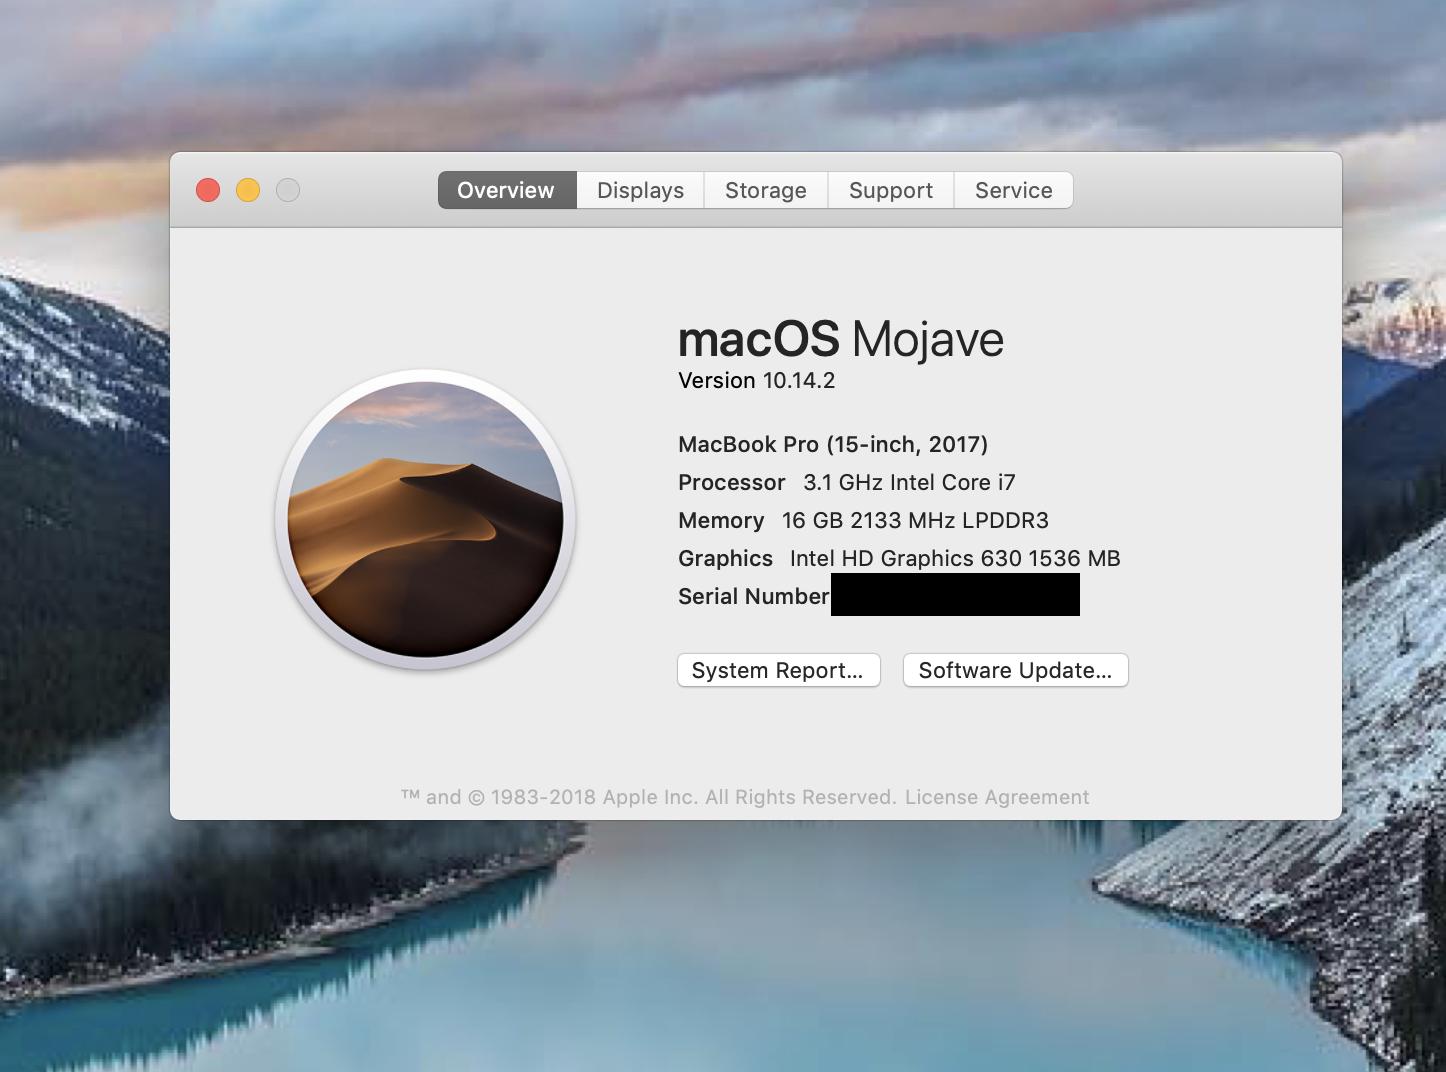
Task: Click the Software Update... button
Action: pyautogui.click(x=1016, y=670)
